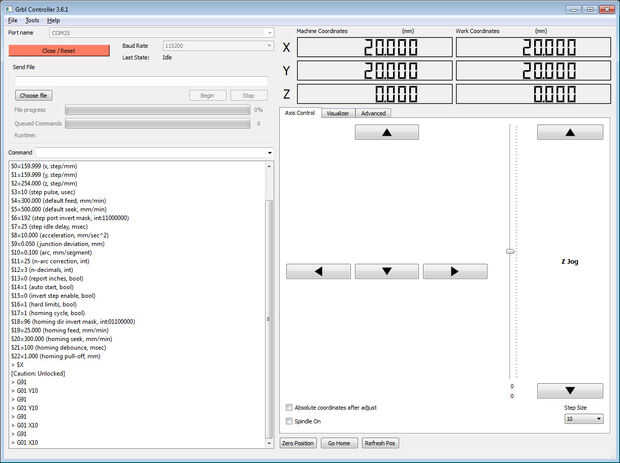Open the Port name dropdown
Screen dimensions: 620x463
161,33
